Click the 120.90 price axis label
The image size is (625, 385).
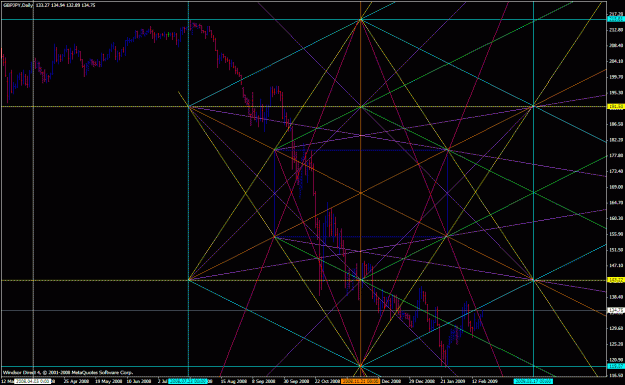click(x=616, y=360)
